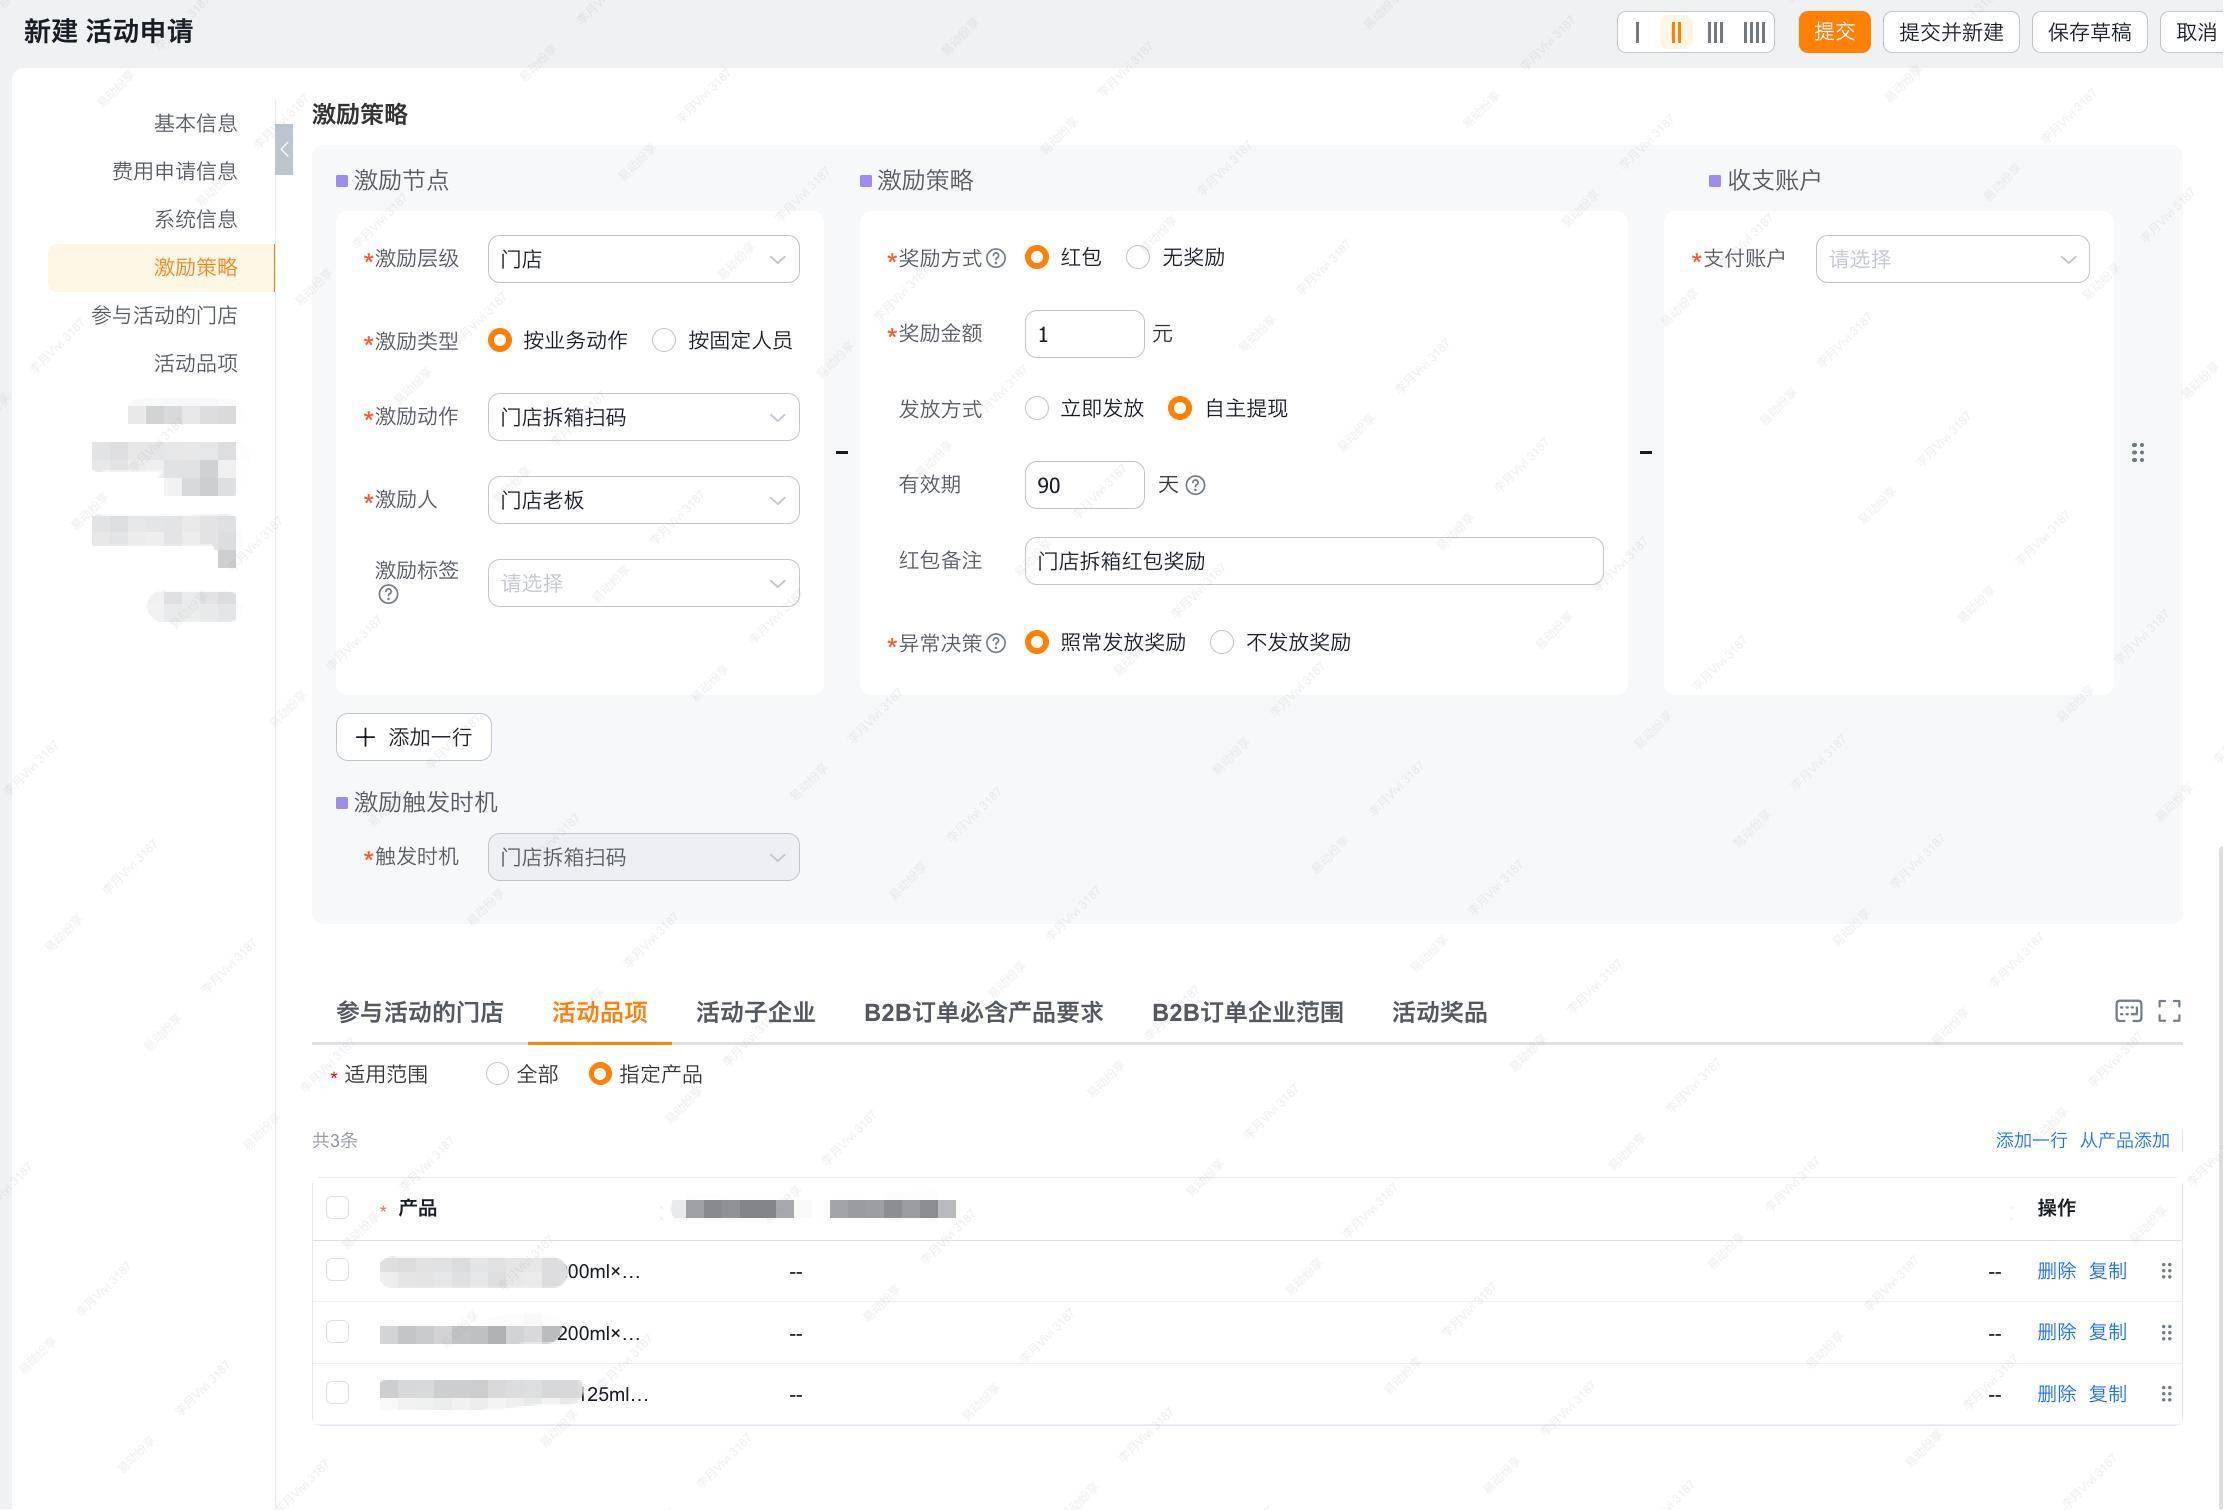2224x1510 pixels.
Task: Select single-column layout icon
Action: tap(1637, 32)
